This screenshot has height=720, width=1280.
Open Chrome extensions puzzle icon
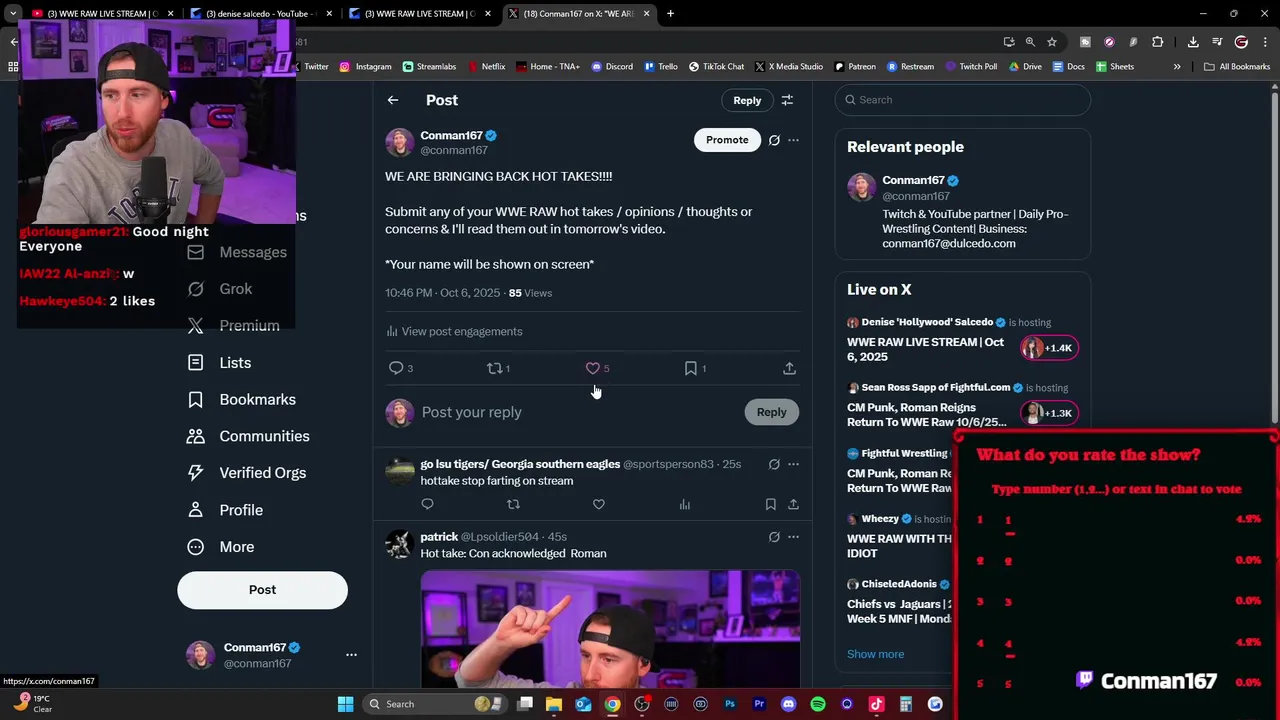click(1157, 42)
